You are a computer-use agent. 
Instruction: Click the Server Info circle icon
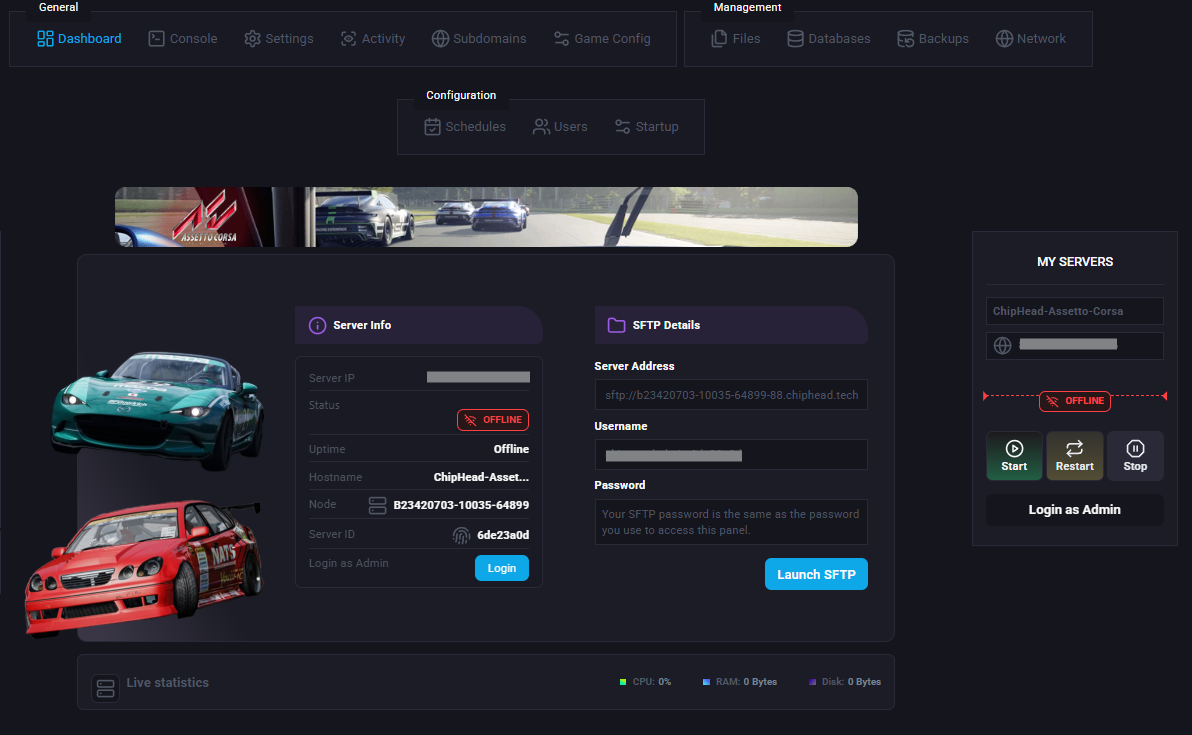pyautogui.click(x=318, y=325)
